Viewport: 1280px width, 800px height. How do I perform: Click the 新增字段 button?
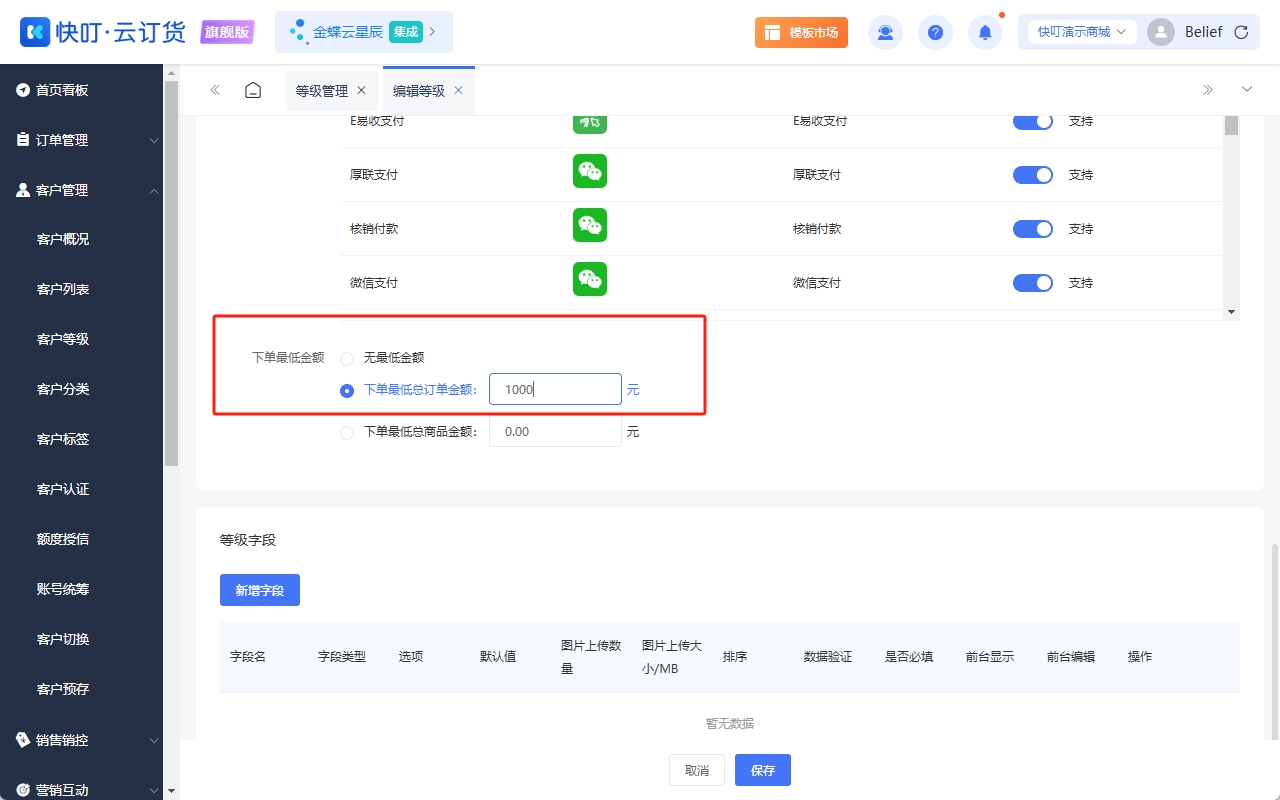(260, 590)
